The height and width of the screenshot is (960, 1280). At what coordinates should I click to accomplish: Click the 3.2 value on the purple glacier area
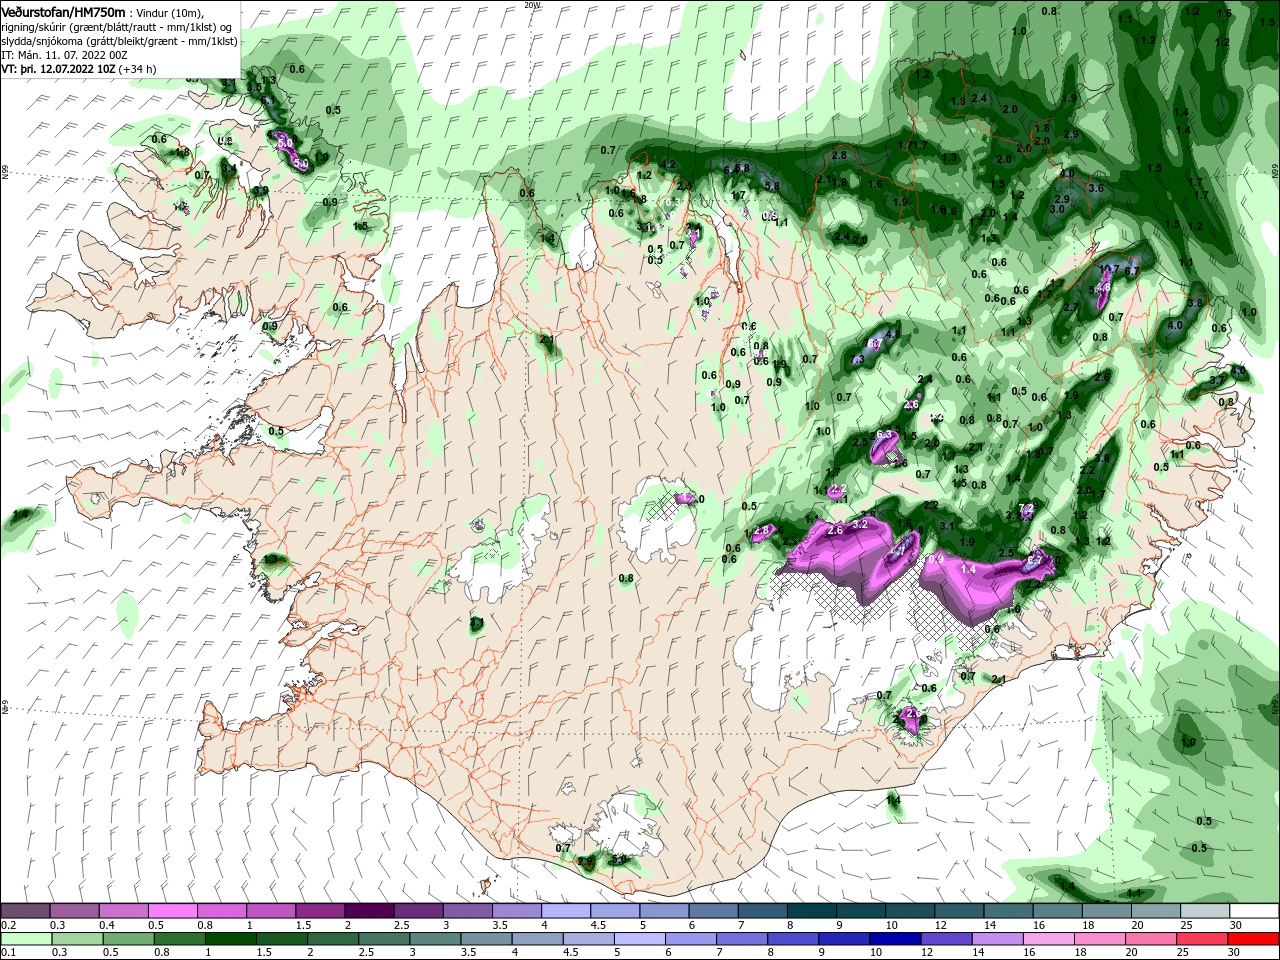click(x=859, y=524)
